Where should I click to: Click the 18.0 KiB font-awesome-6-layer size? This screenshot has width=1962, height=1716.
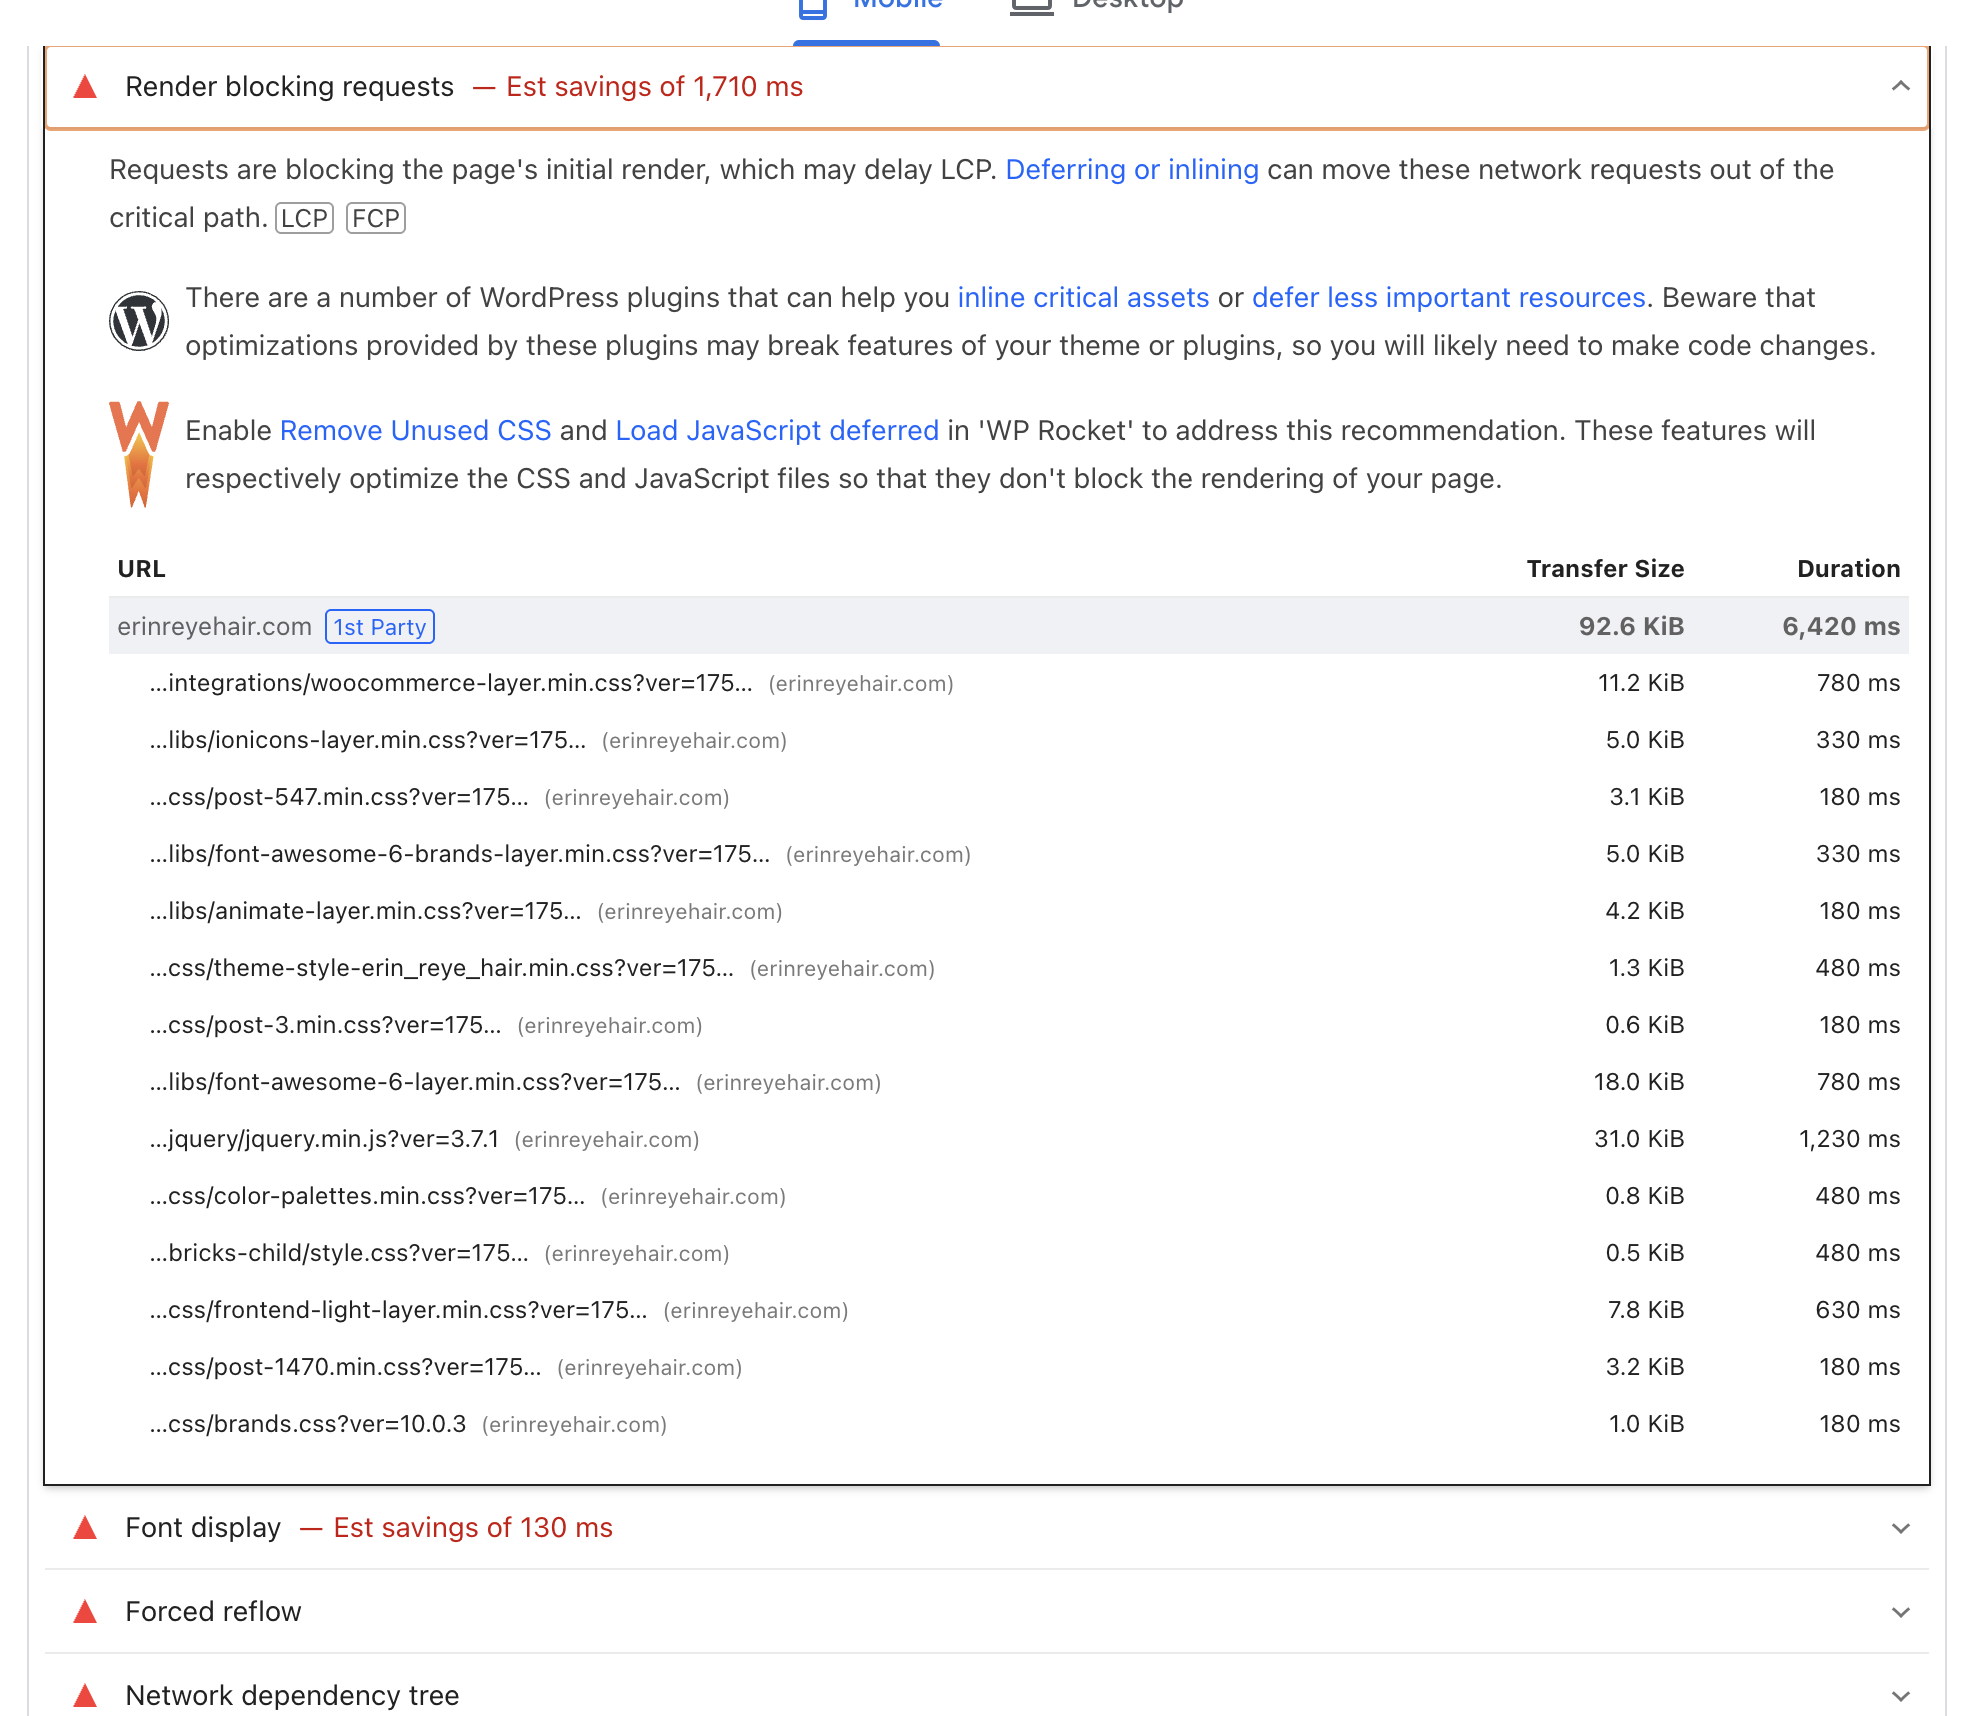(x=1639, y=1082)
